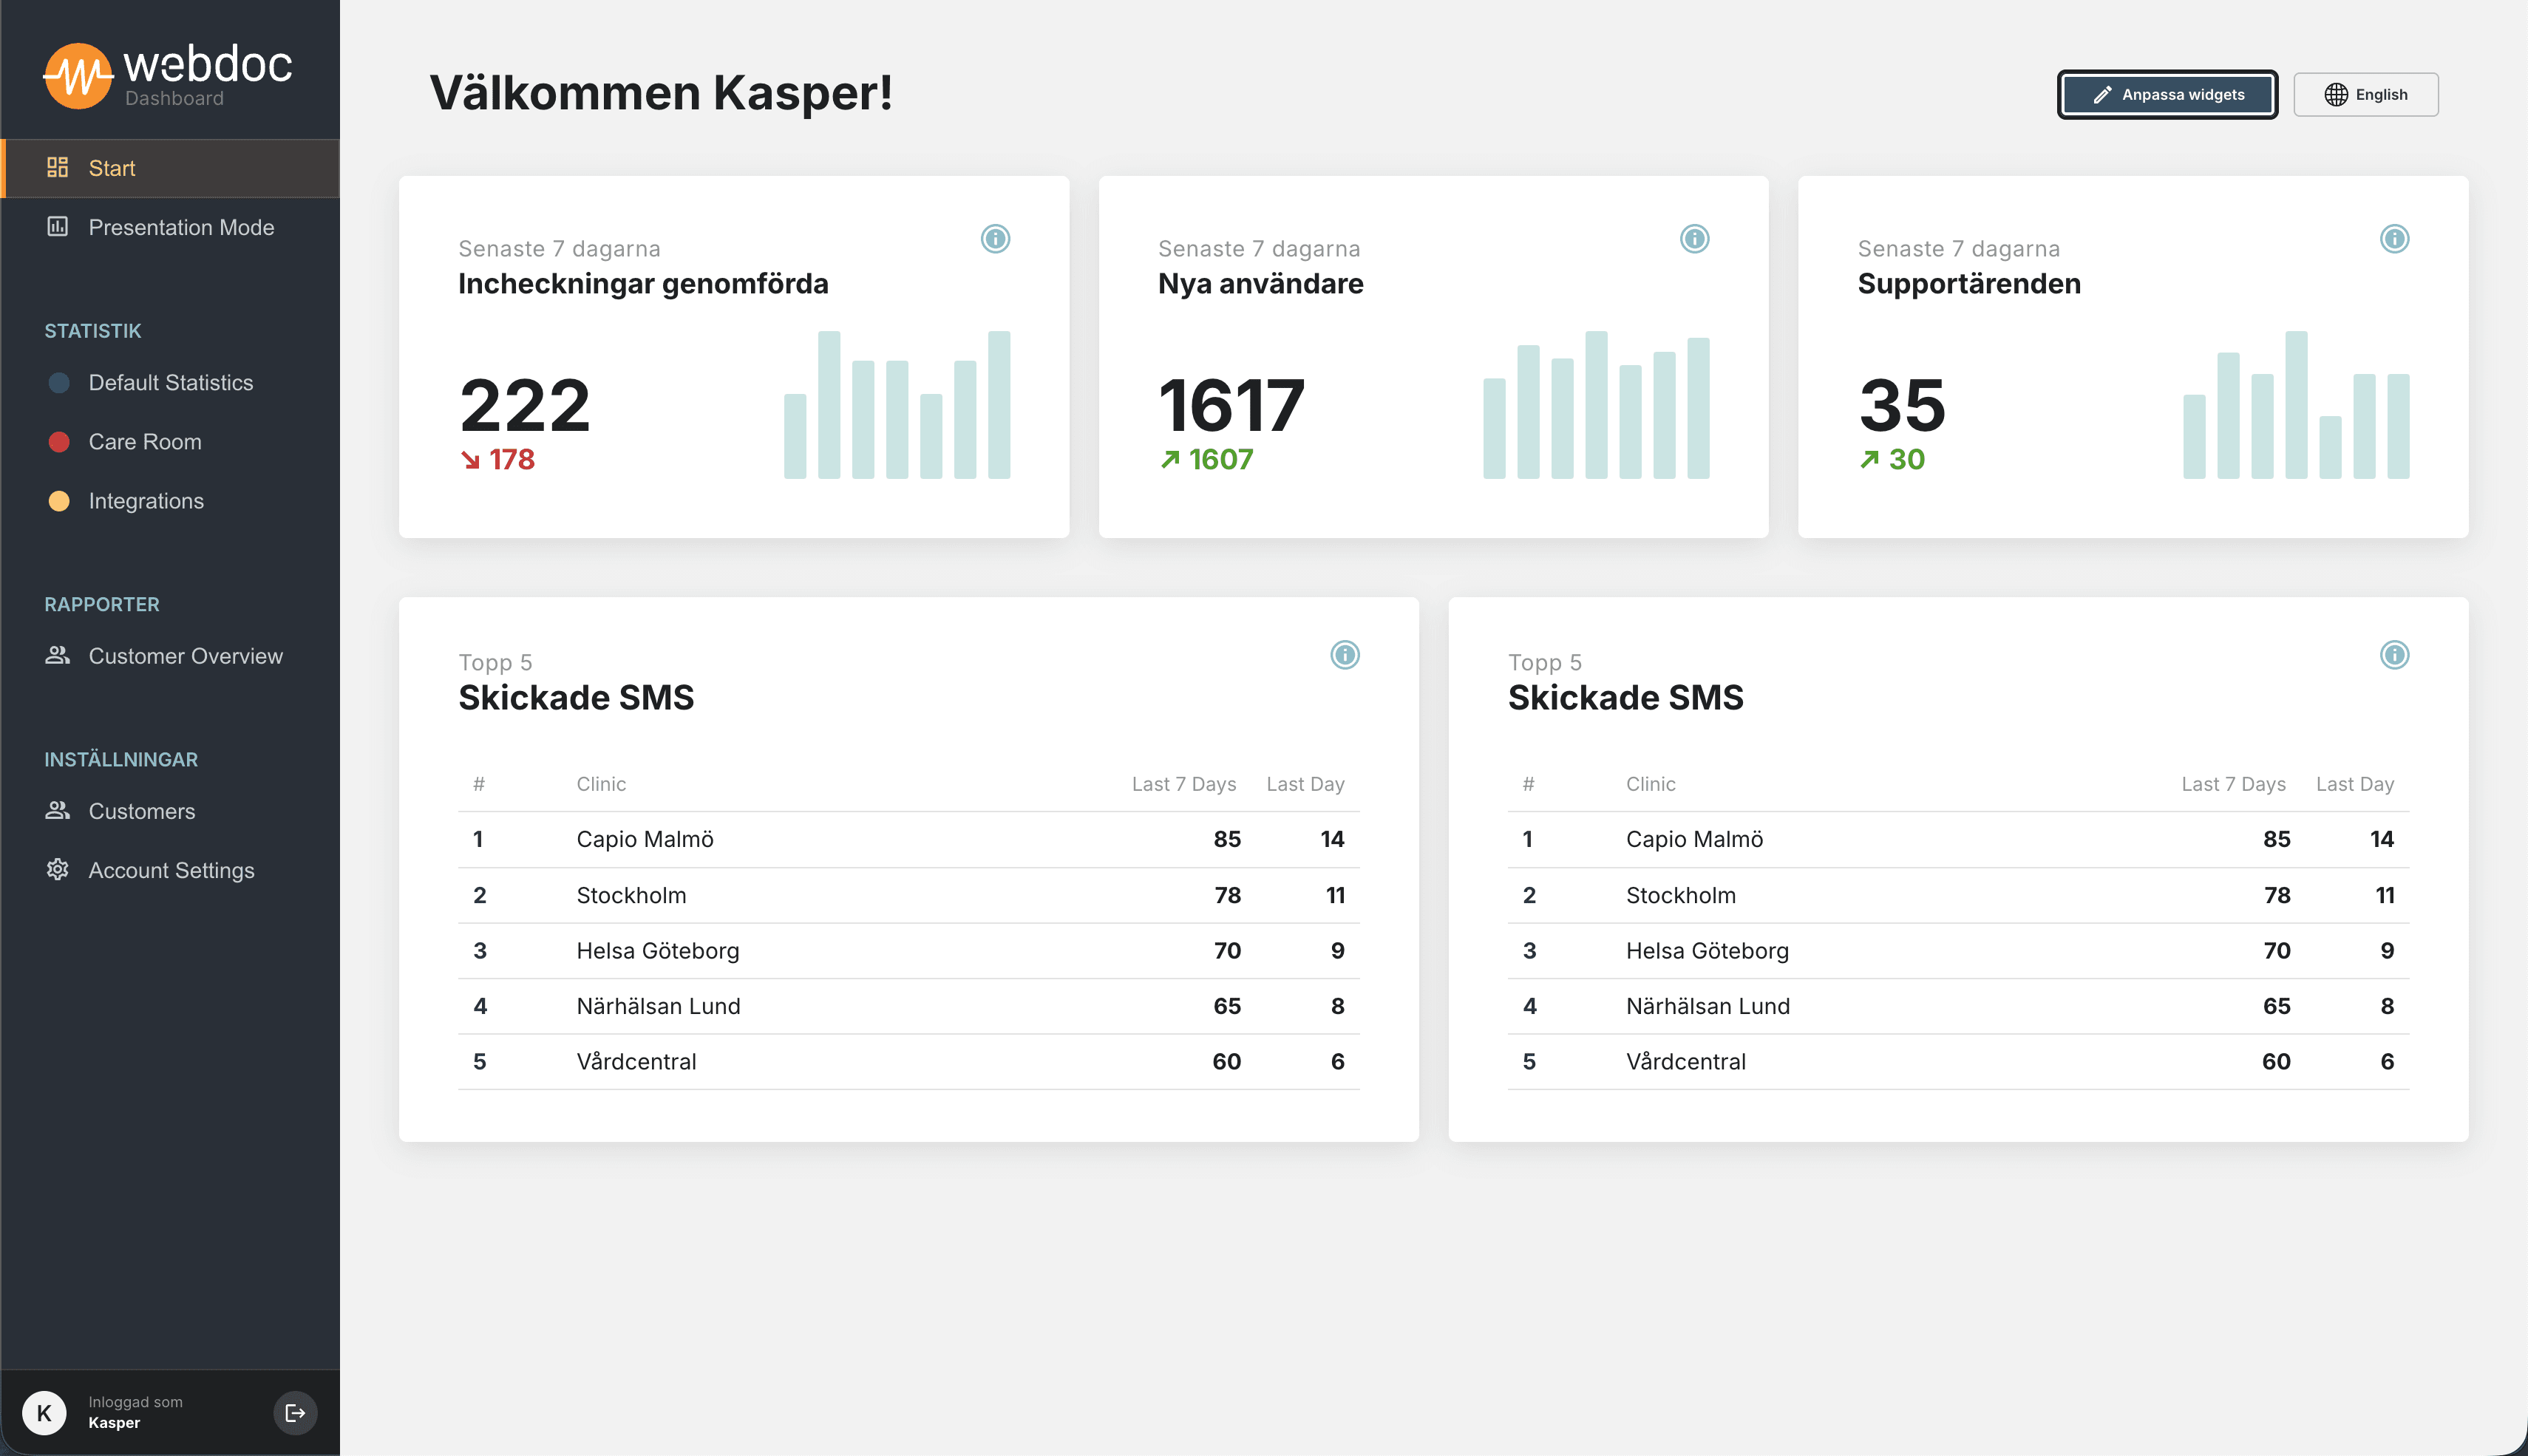The image size is (2528, 1456).
Task: Click the Kasper avatar circle at bottom left
Action: pos(44,1412)
